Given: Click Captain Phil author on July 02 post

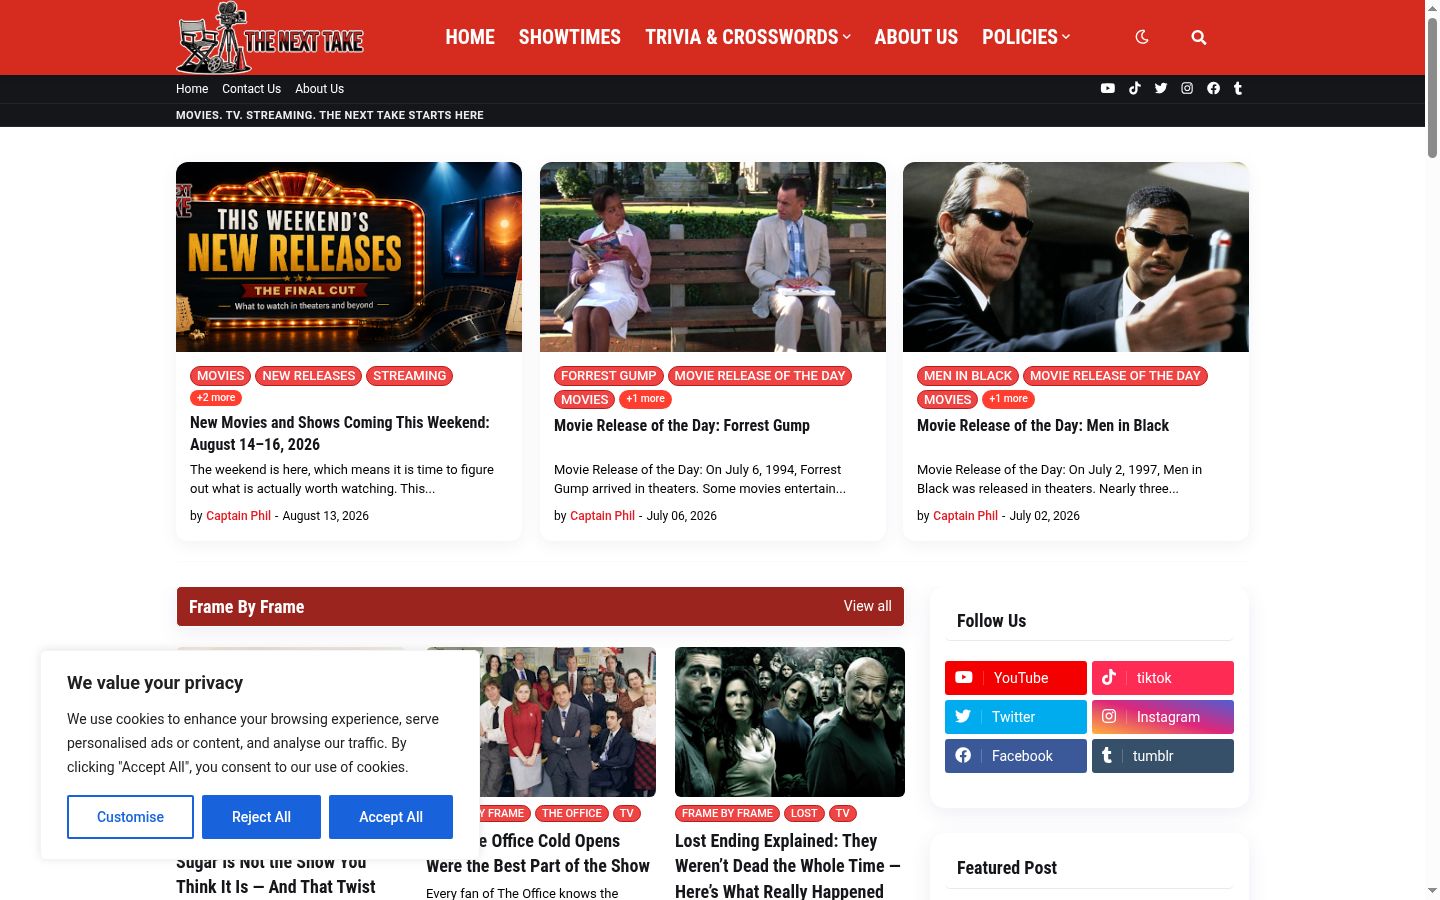Looking at the screenshot, I should 965,516.
